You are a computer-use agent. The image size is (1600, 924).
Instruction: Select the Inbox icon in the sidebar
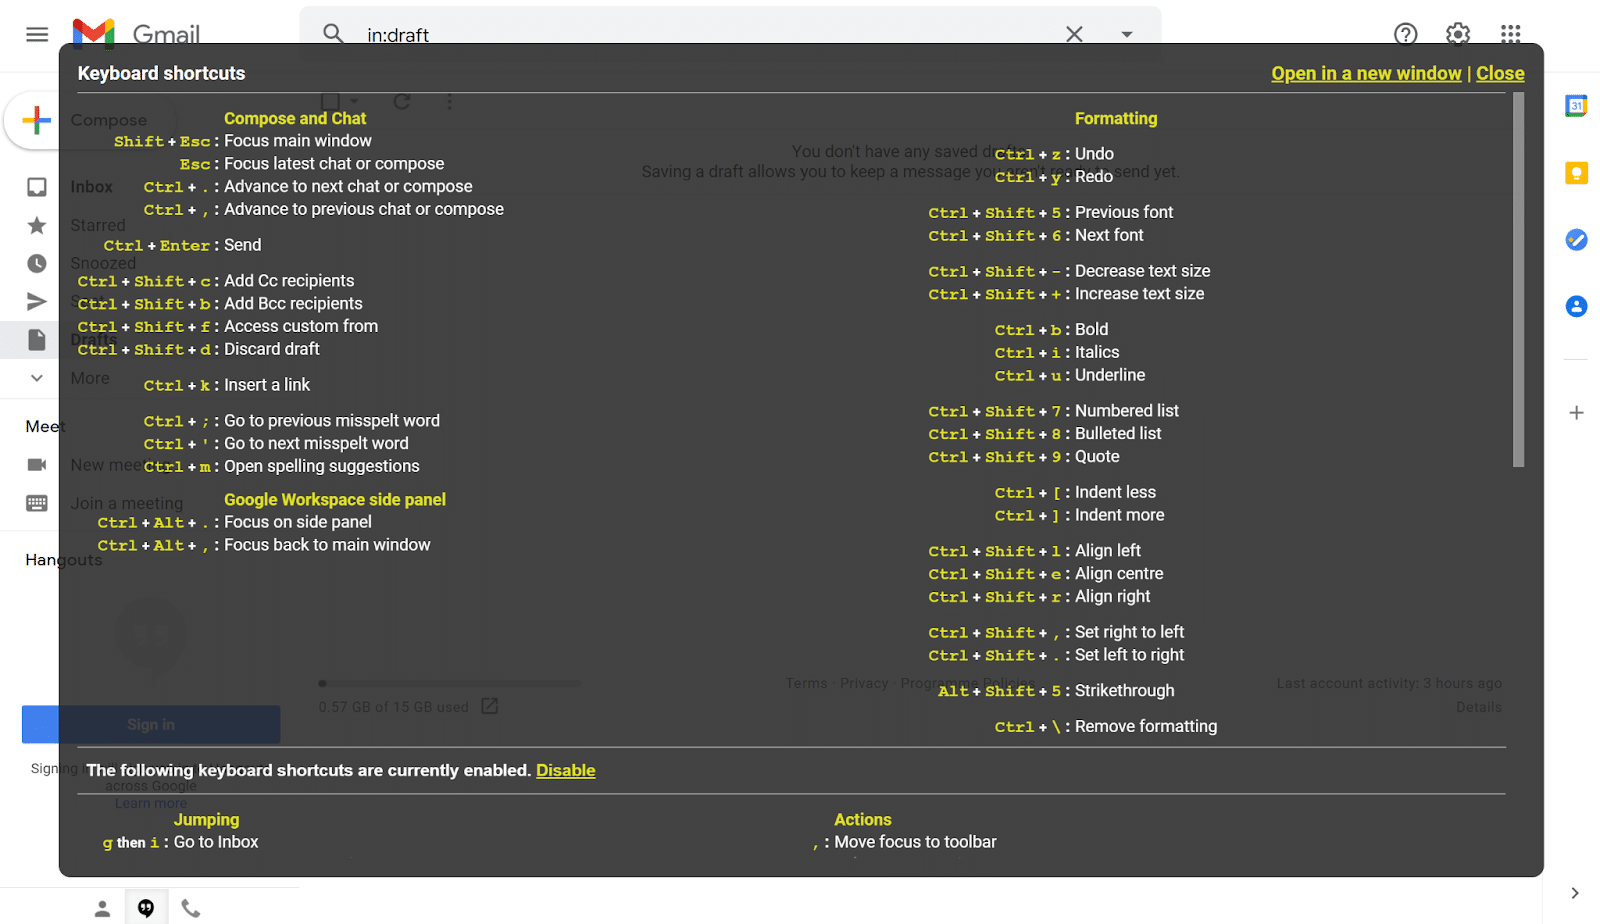click(36, 186)
